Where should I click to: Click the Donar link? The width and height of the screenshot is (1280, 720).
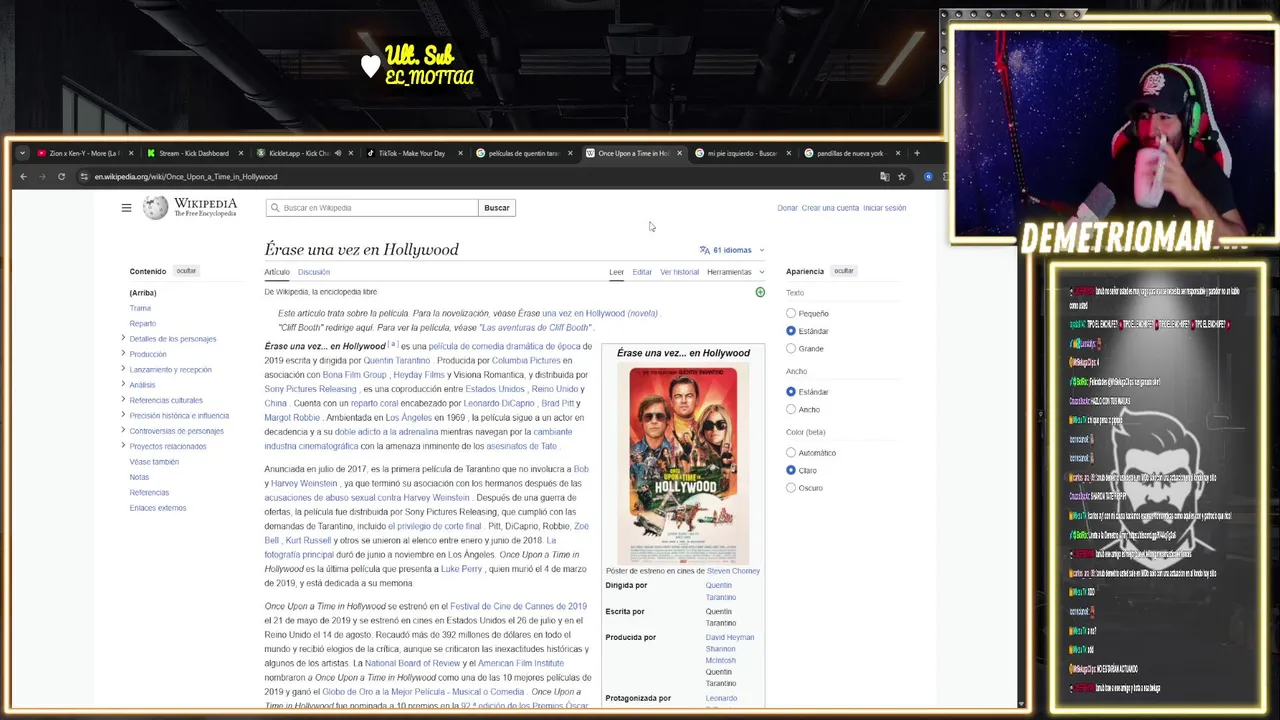pyautogui.click(x=787, y=208)
